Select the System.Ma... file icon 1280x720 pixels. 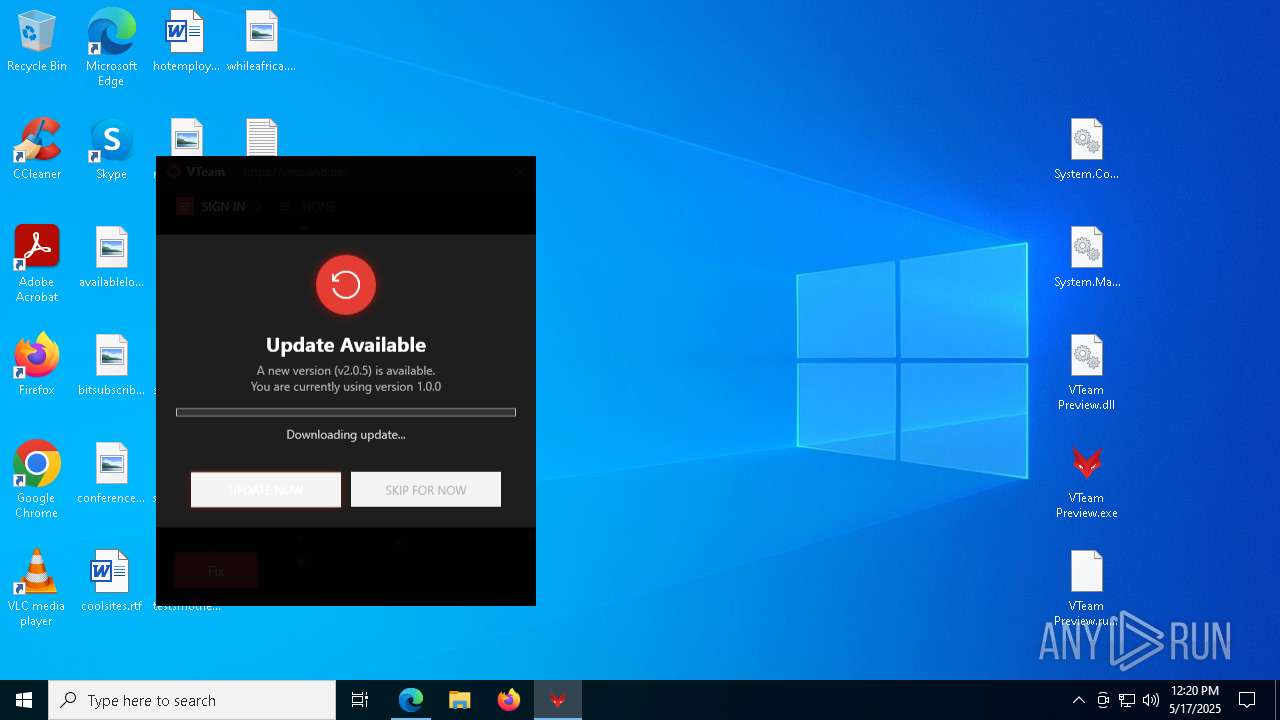click(1086, 258)
